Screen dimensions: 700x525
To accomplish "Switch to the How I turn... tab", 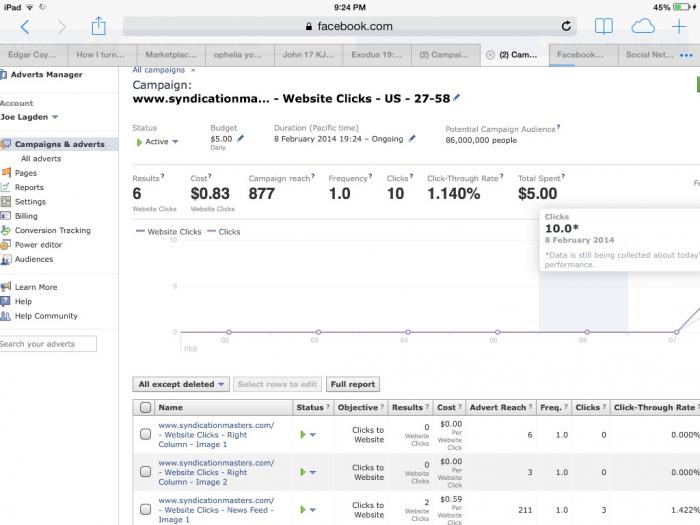I will tap(102, 55).
